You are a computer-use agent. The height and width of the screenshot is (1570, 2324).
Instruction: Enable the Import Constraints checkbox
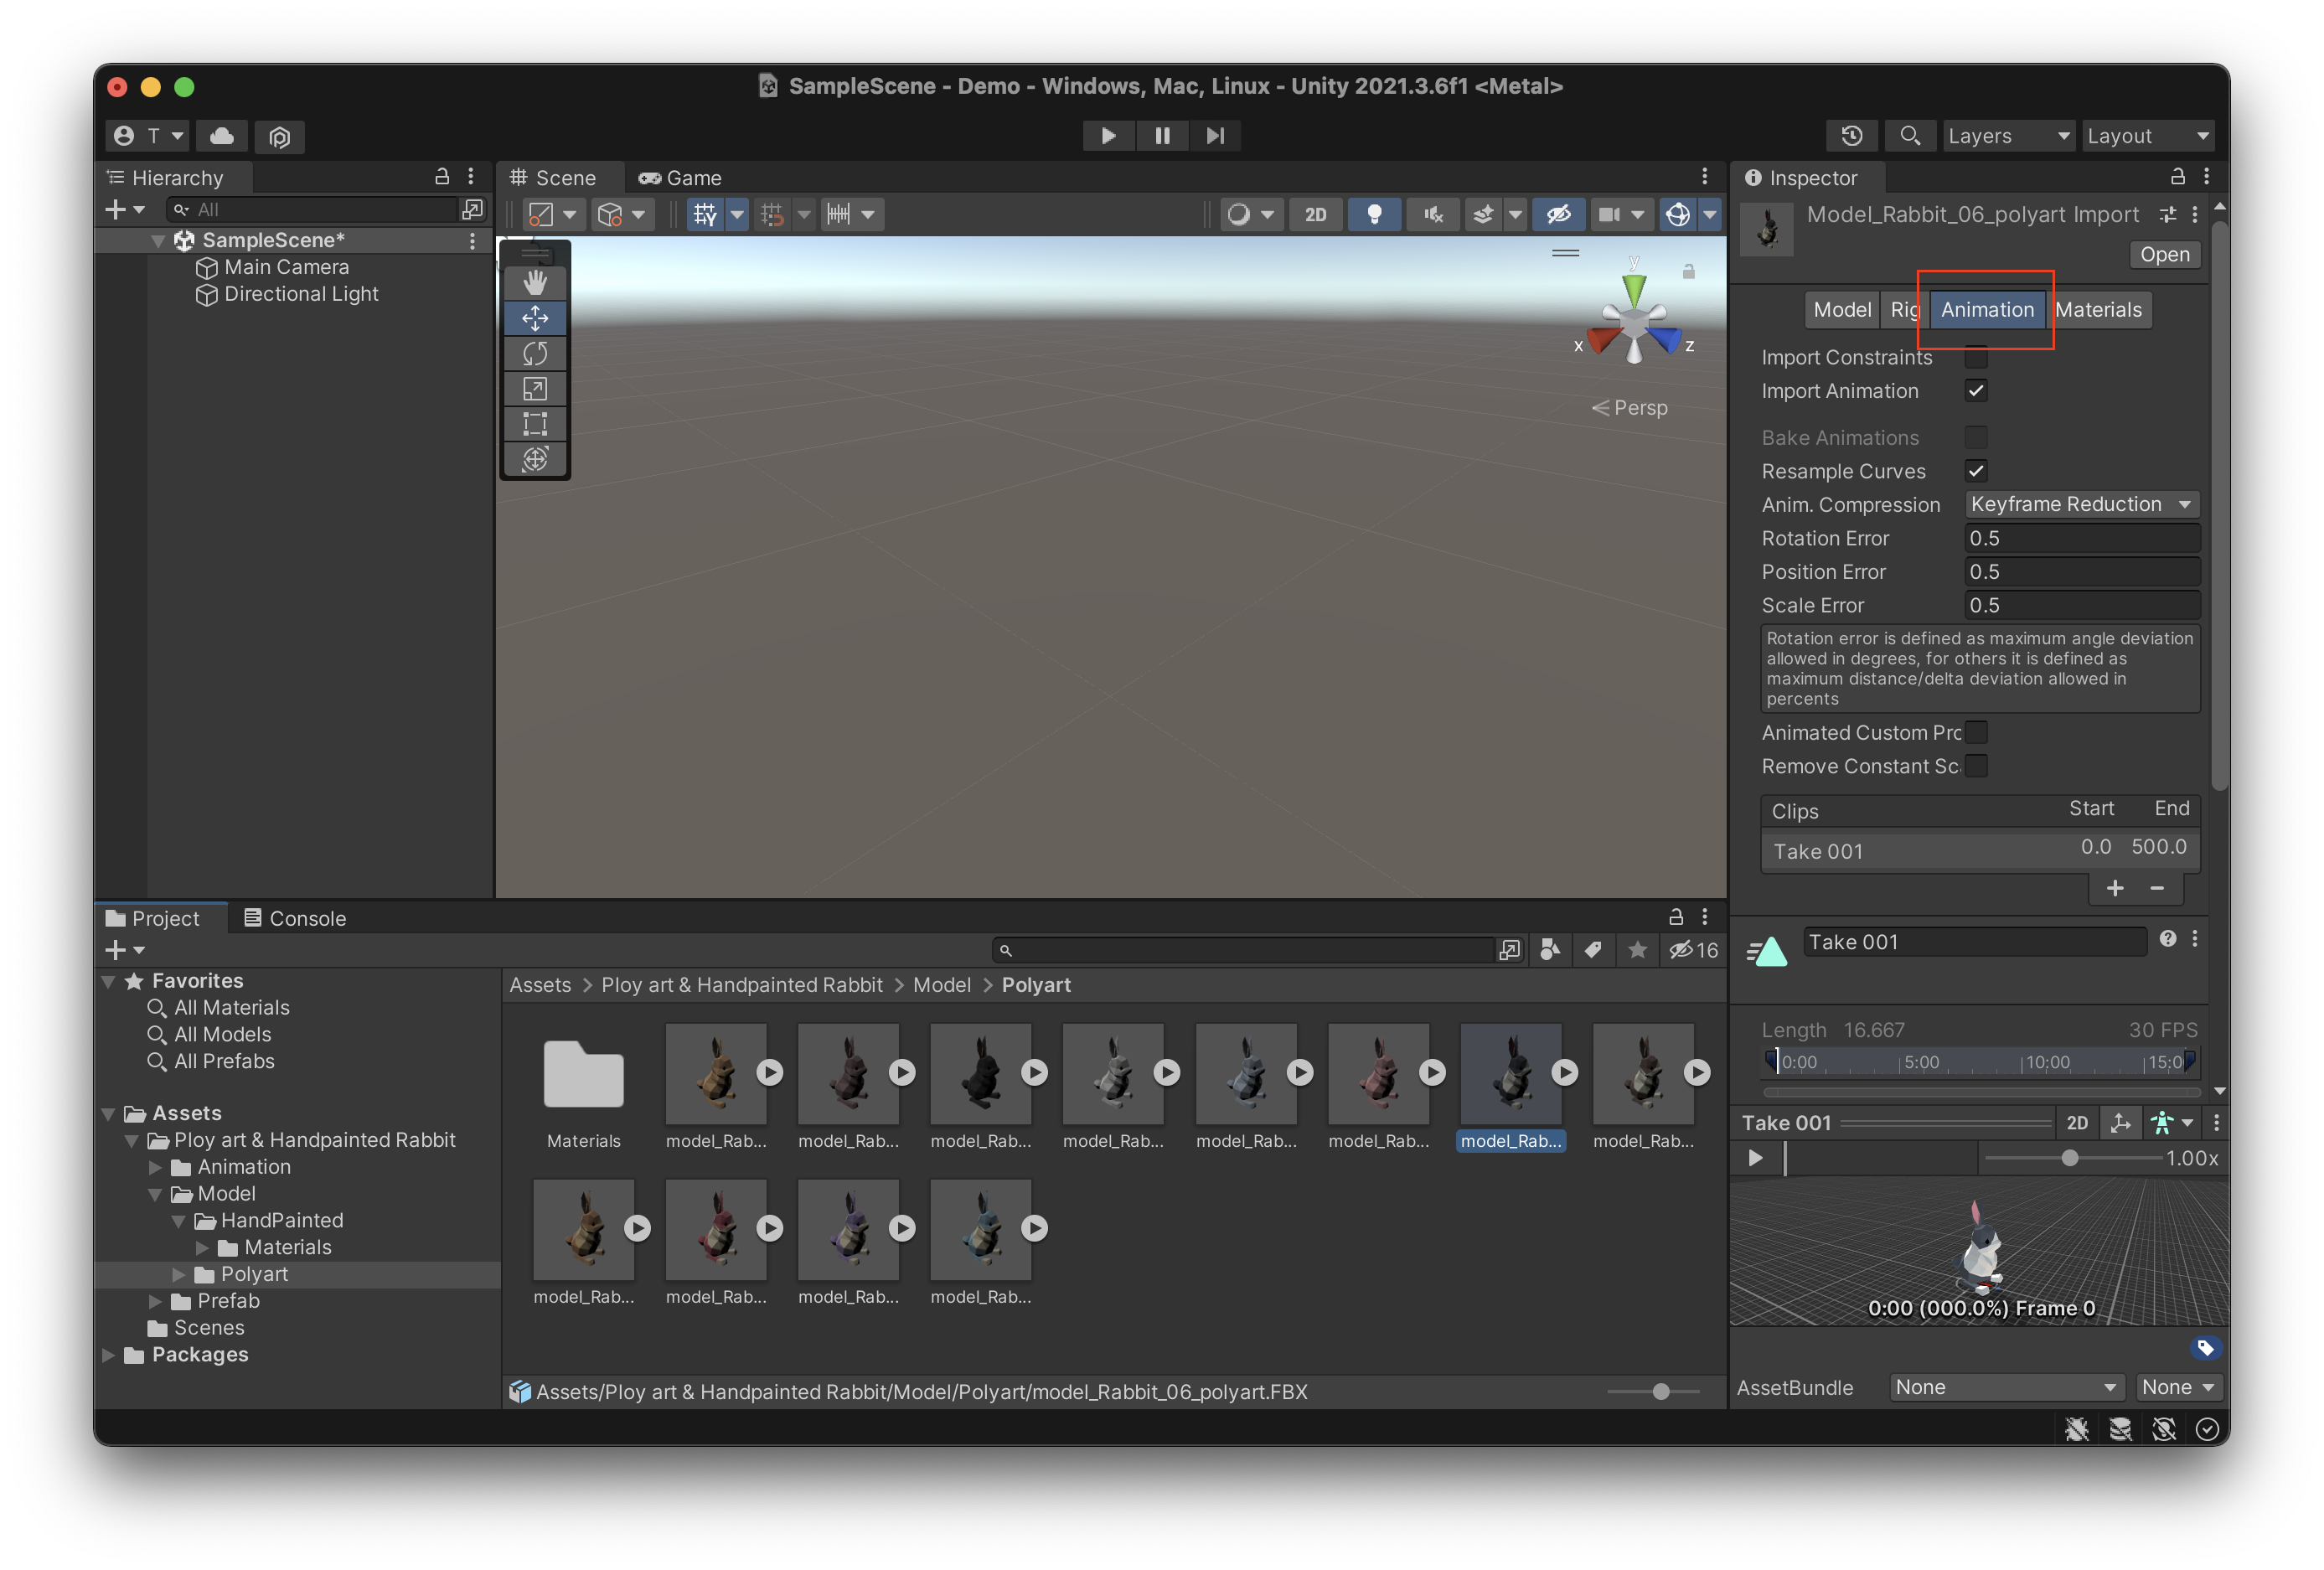coord(1976,357)
